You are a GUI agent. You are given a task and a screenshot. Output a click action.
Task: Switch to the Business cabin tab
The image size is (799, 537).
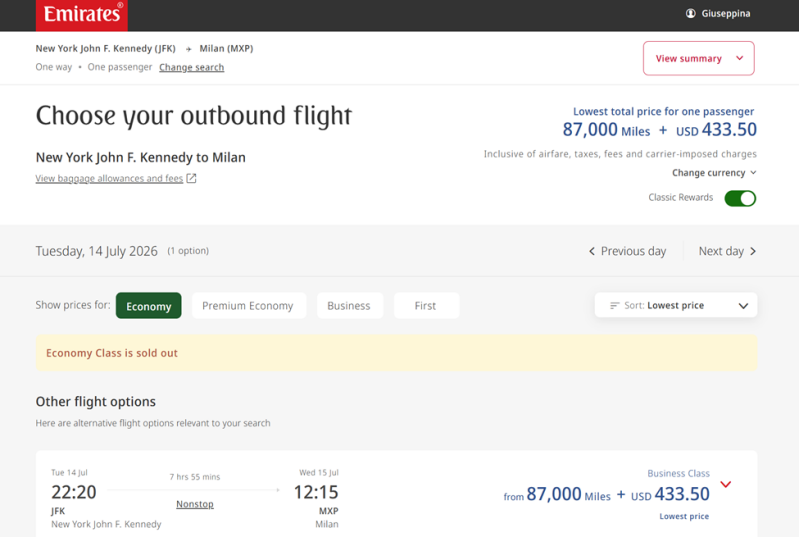coord(349,306)
